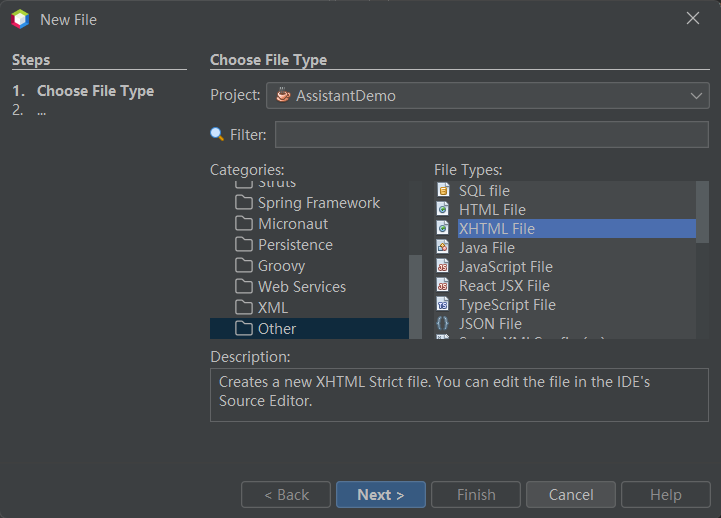The height and width of the screenshot is (518, 721).
Task: Click the Help button
Action: pyautogui.click(x=665, y=494)
